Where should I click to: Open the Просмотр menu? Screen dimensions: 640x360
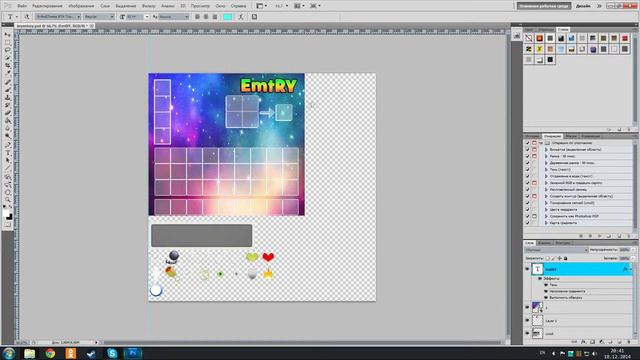[x=200, y=6]
